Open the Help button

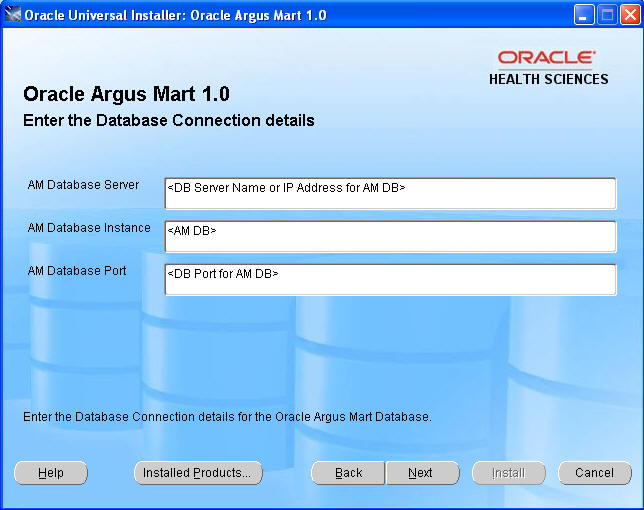click(x=51, y=473)
